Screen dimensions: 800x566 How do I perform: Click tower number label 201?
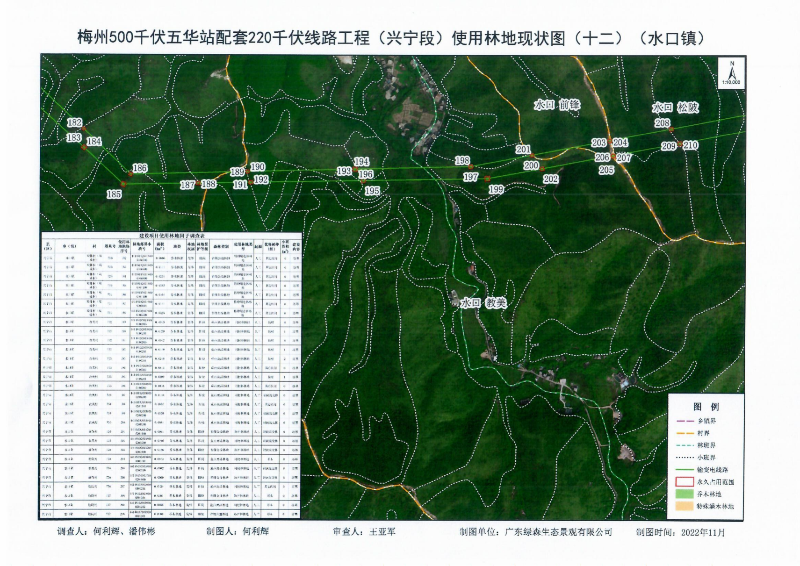(523, 149)
